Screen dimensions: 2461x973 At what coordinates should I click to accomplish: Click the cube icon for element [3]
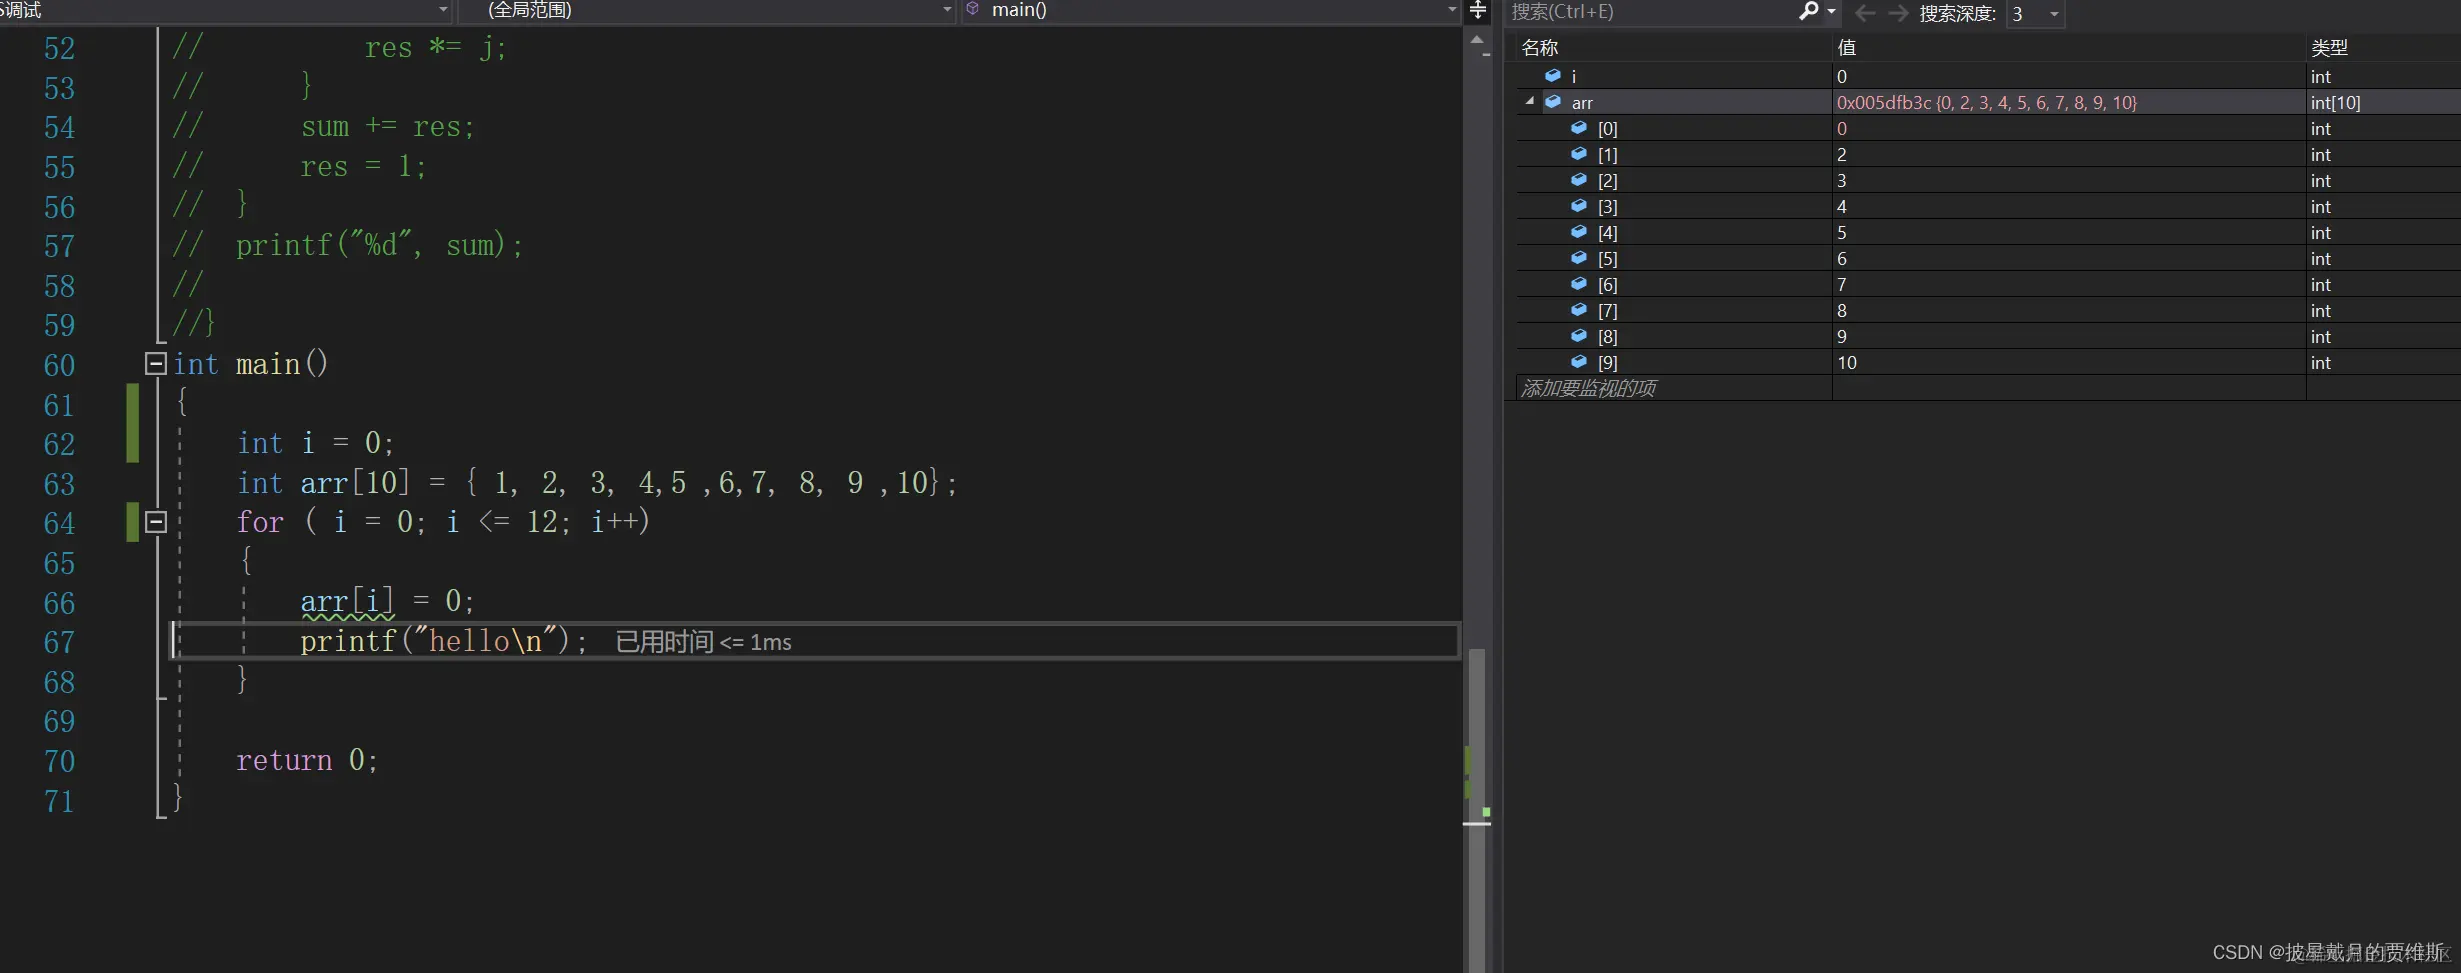[1579, 206]
